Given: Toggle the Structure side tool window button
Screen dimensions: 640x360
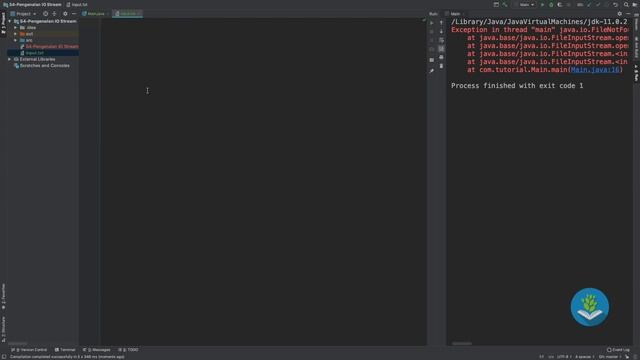Looking at the screenshot, I should tap(3, 329).
